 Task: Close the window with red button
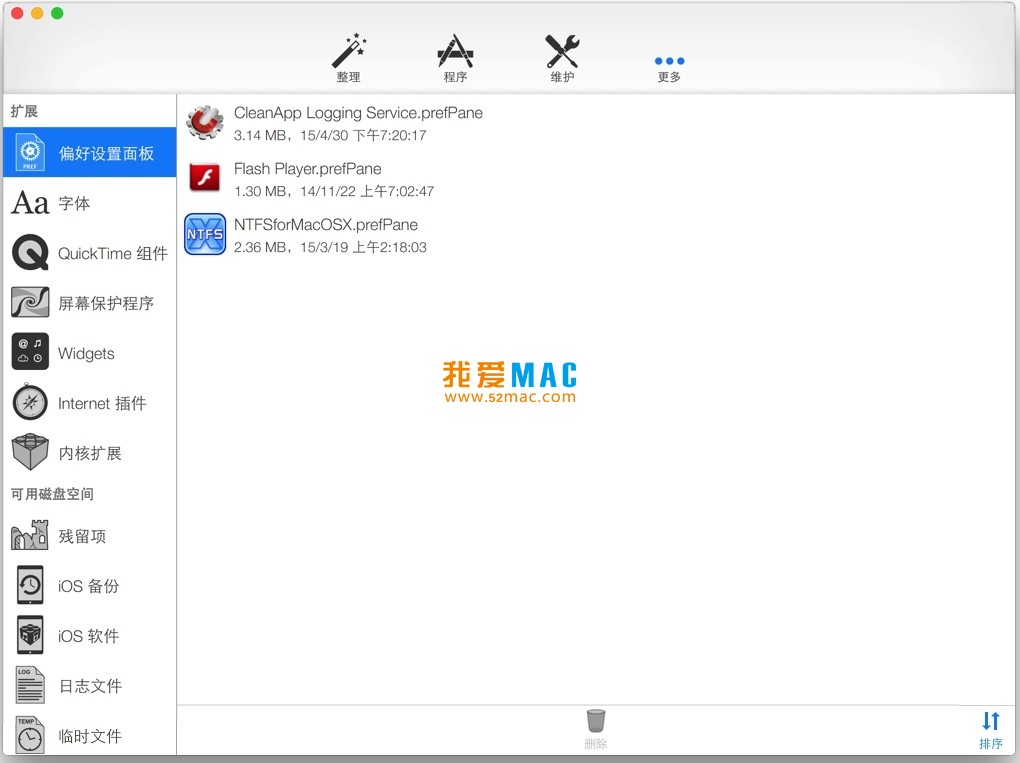(17, 13)
